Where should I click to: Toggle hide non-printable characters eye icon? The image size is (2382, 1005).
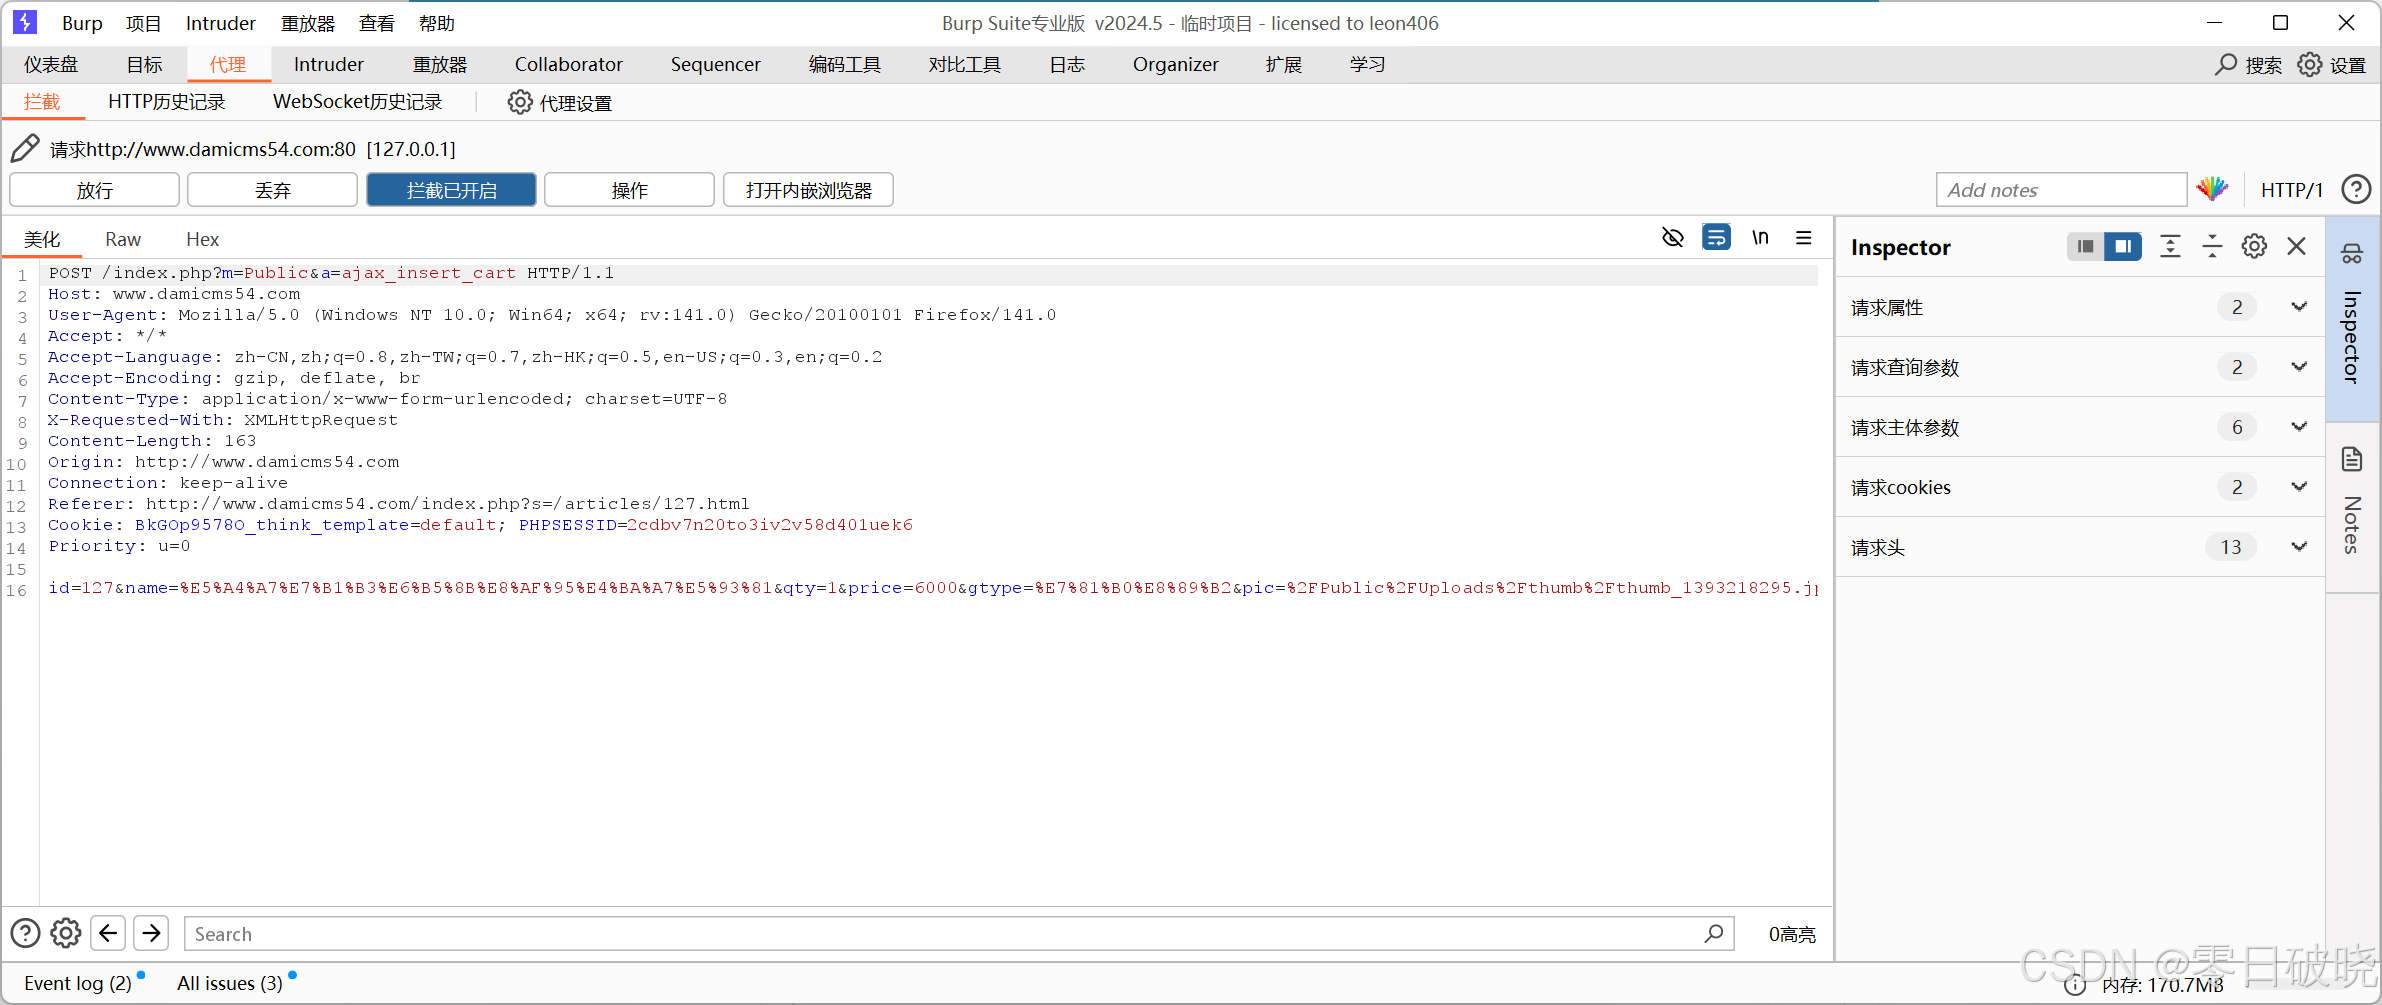1672,237
